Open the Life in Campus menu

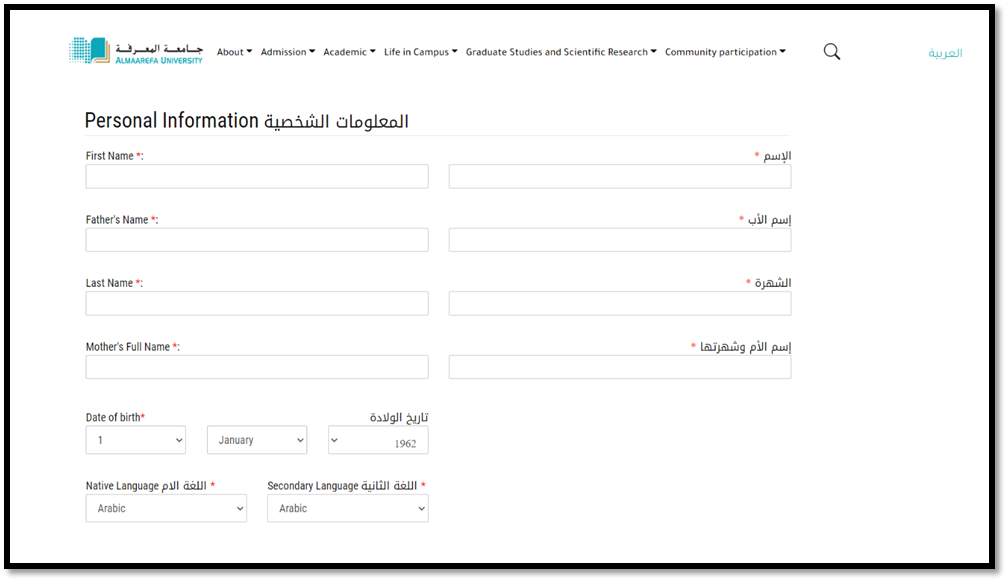[420, 52]
